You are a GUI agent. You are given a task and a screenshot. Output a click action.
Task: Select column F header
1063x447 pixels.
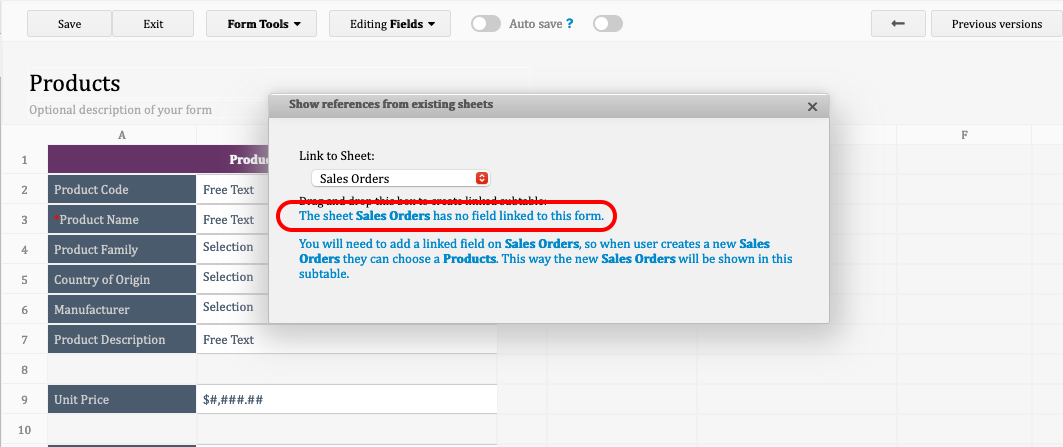click(x=964, y=135)
